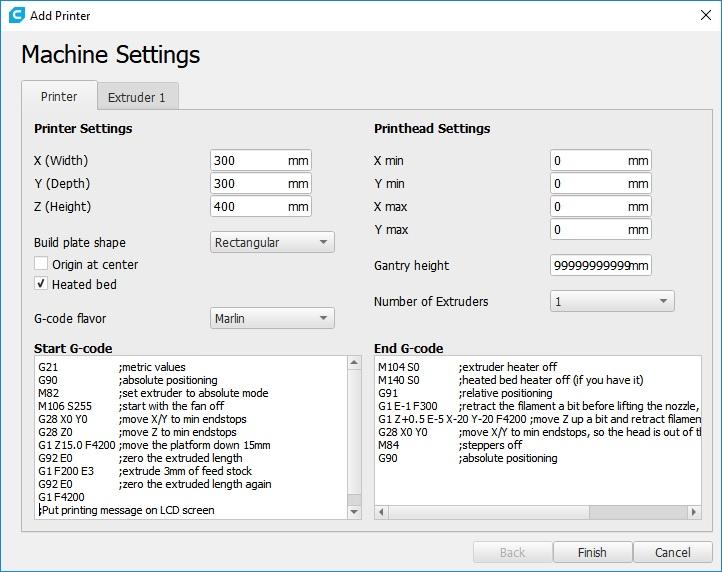Select the Printer tab
The image size is (722, 572).
59,97
